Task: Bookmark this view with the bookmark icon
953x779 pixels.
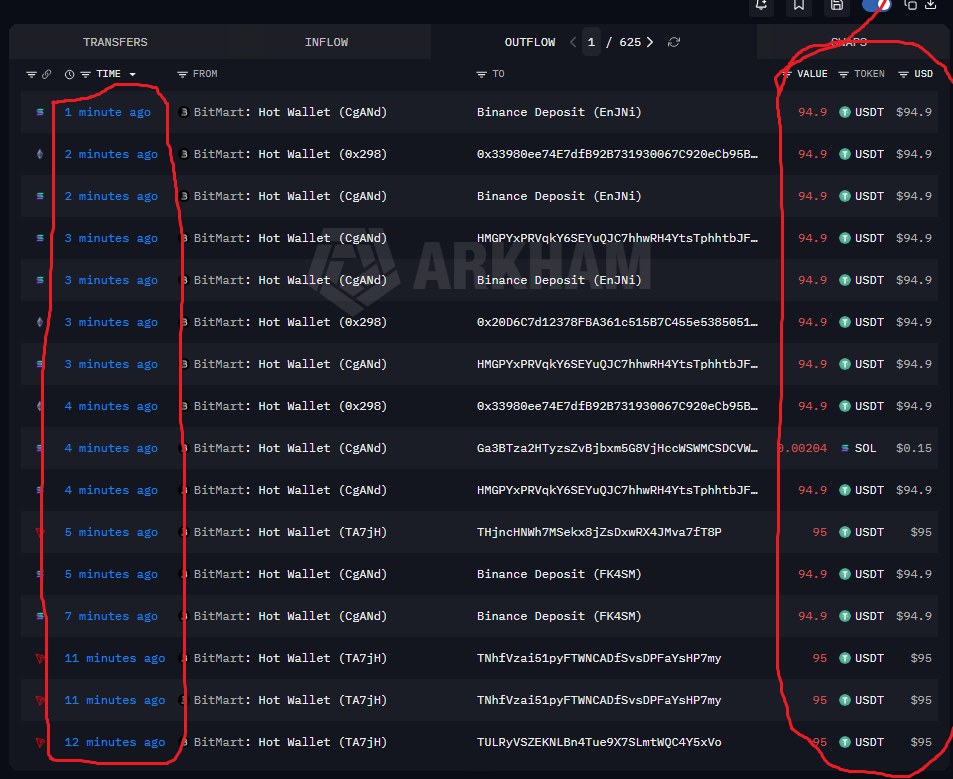Action: tap(799, 5)
